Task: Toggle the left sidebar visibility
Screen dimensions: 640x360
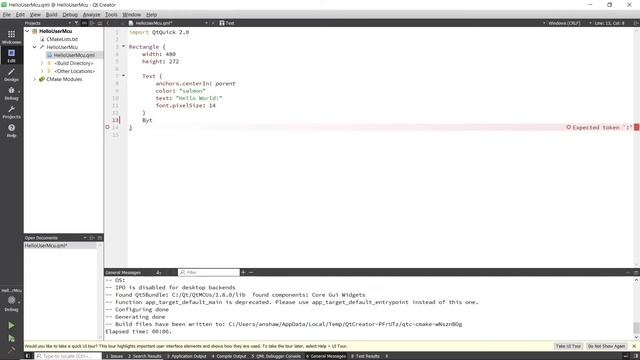Action: coord(28,356)
